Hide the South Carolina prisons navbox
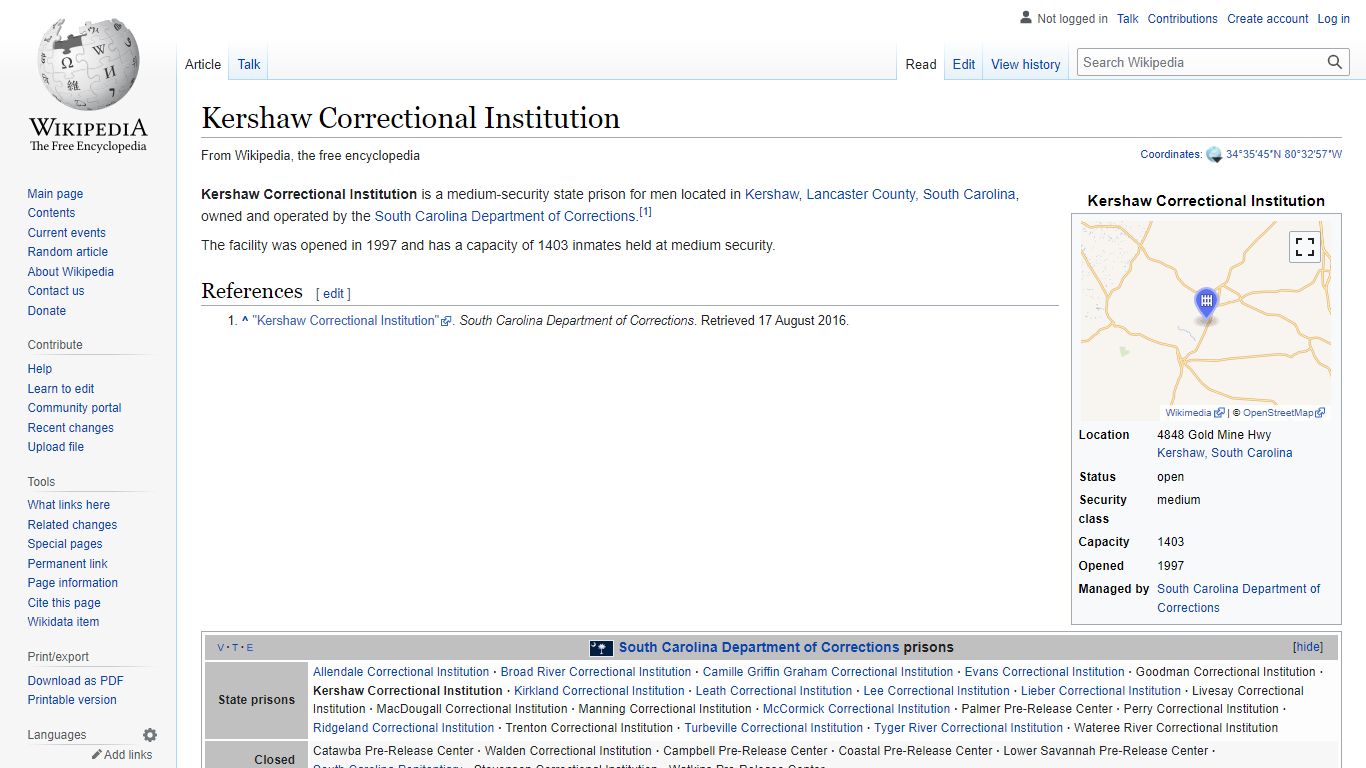The width and height of the screenshot is (1366, 768). coord(1307,647)
